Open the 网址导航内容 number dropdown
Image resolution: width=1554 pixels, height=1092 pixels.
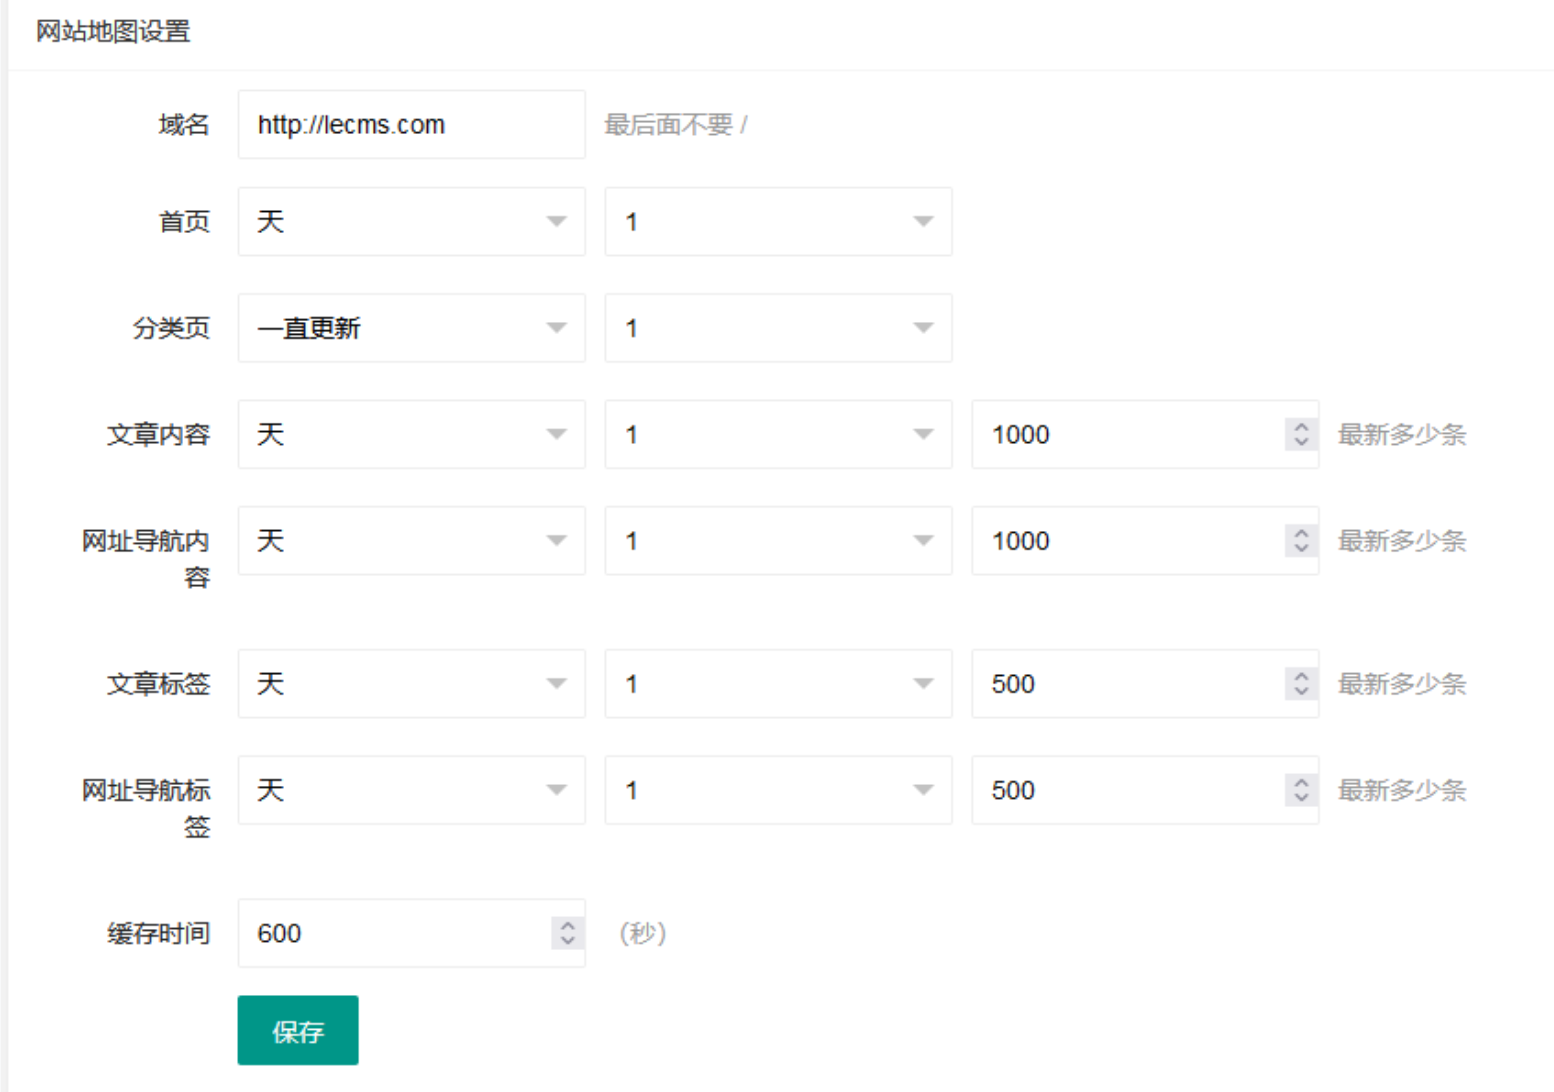778,541
